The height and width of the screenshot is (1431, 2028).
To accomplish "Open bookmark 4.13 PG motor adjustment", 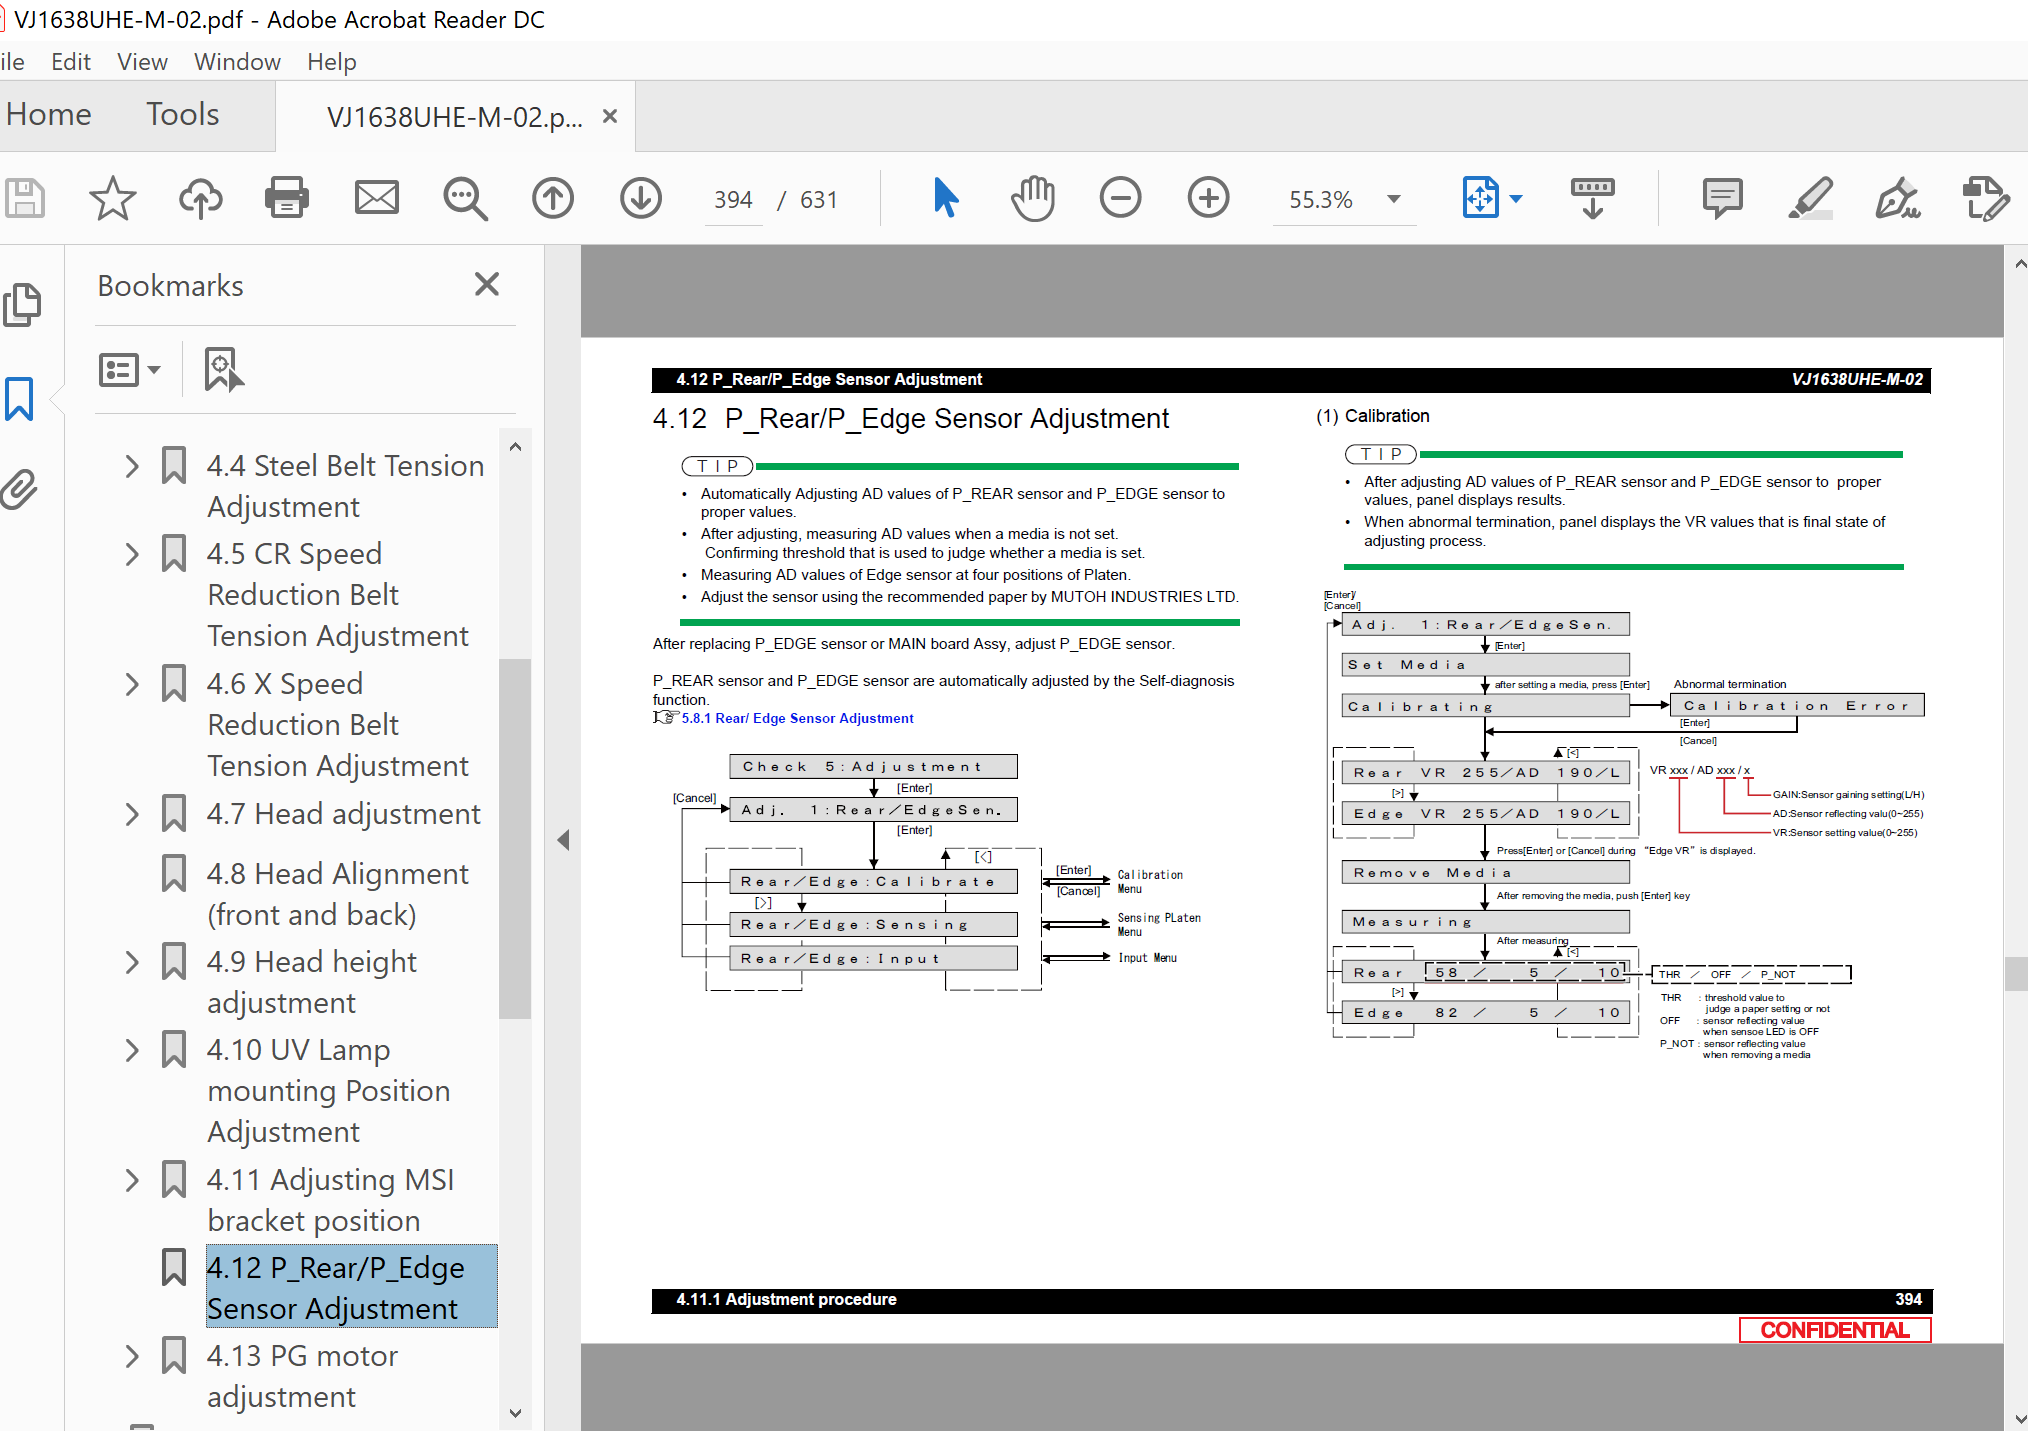I will (x=302, y=1376).
